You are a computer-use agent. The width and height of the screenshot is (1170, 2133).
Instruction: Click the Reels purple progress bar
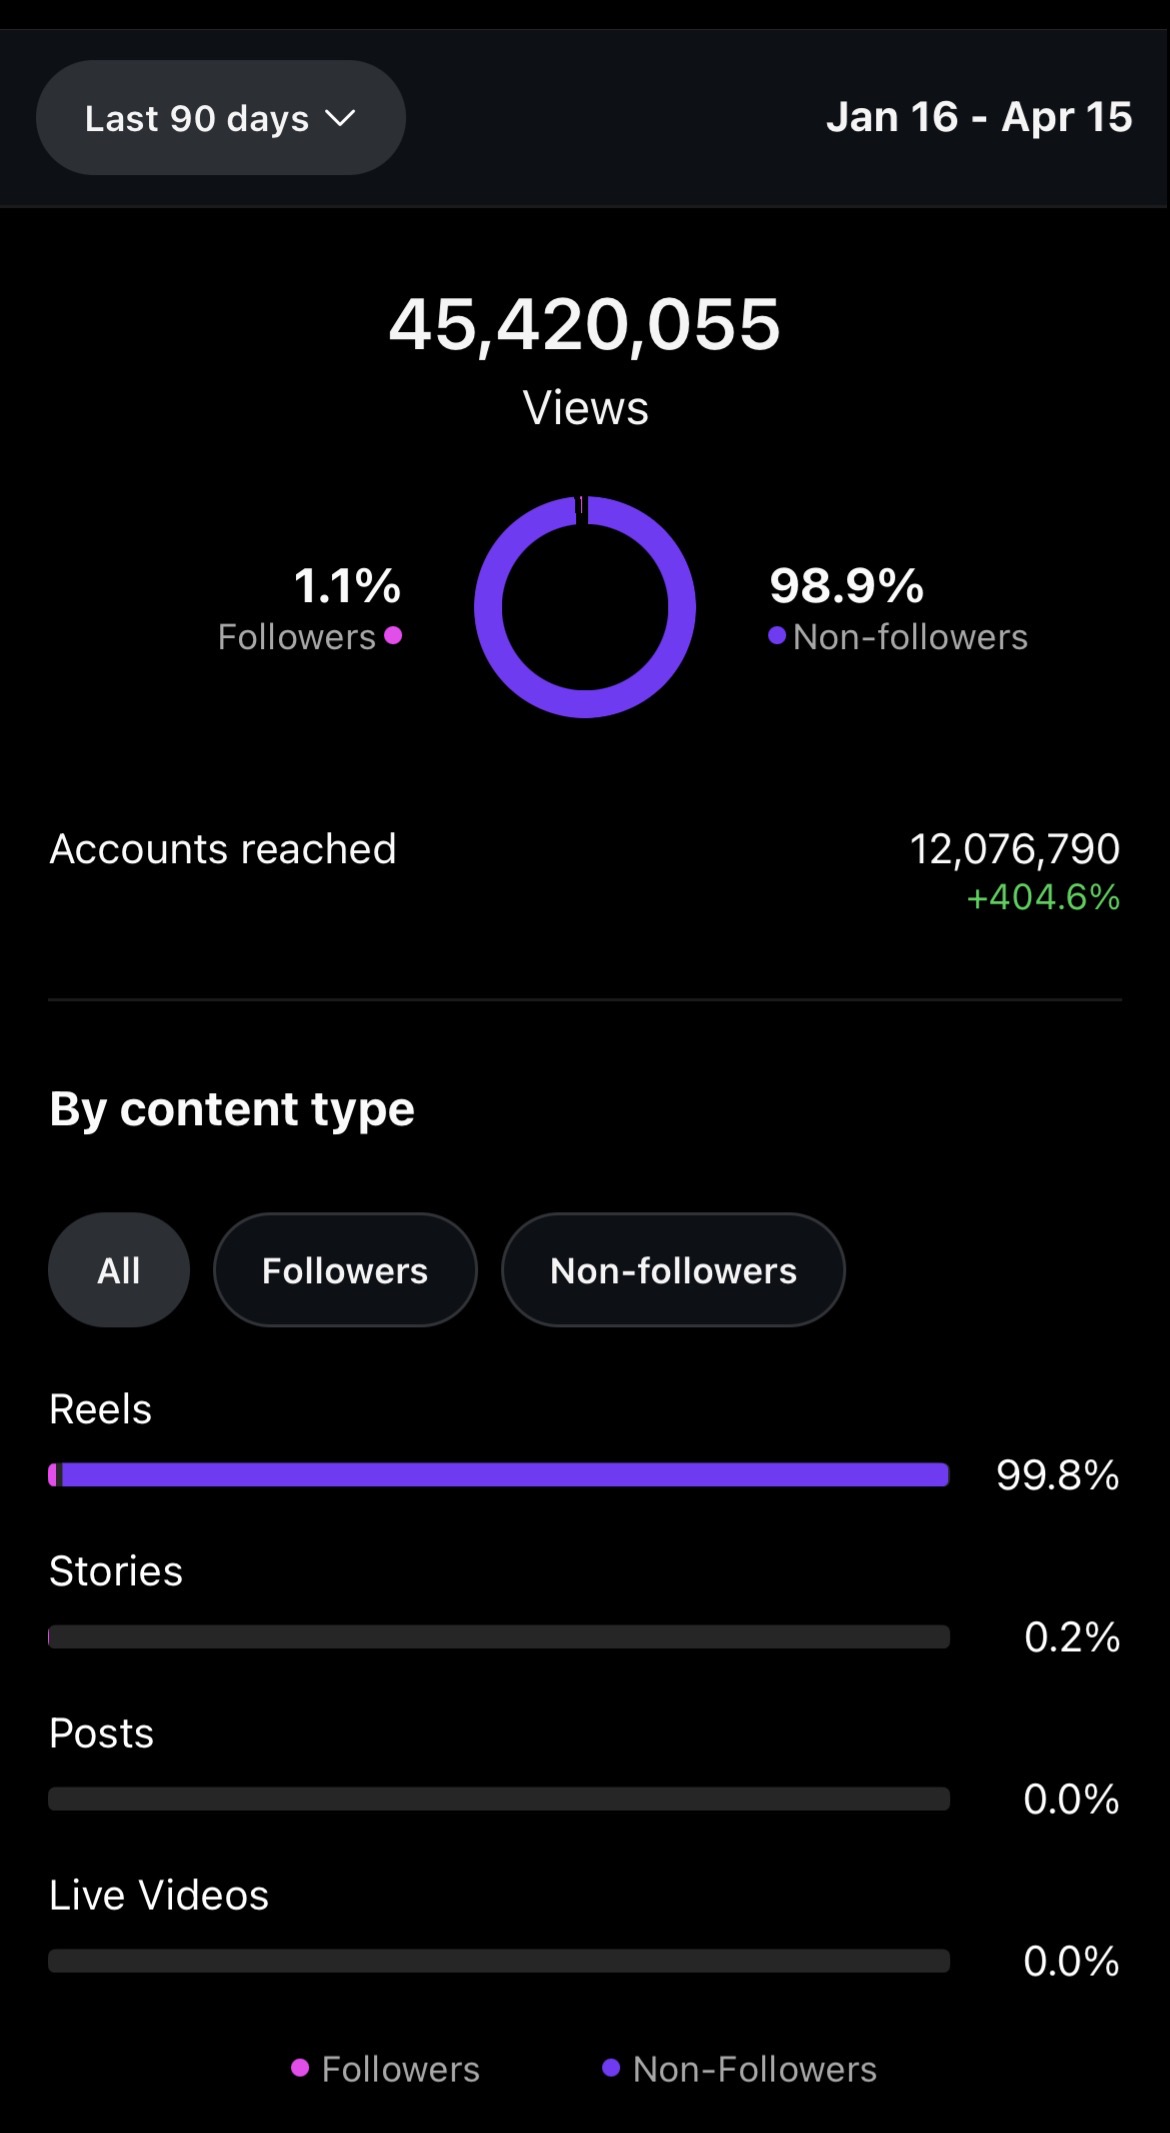[500, 1474]
